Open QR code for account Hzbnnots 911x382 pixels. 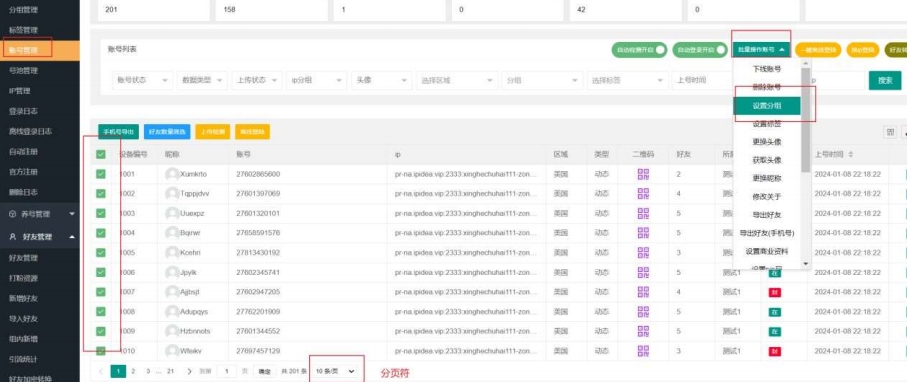pos(643,331)
